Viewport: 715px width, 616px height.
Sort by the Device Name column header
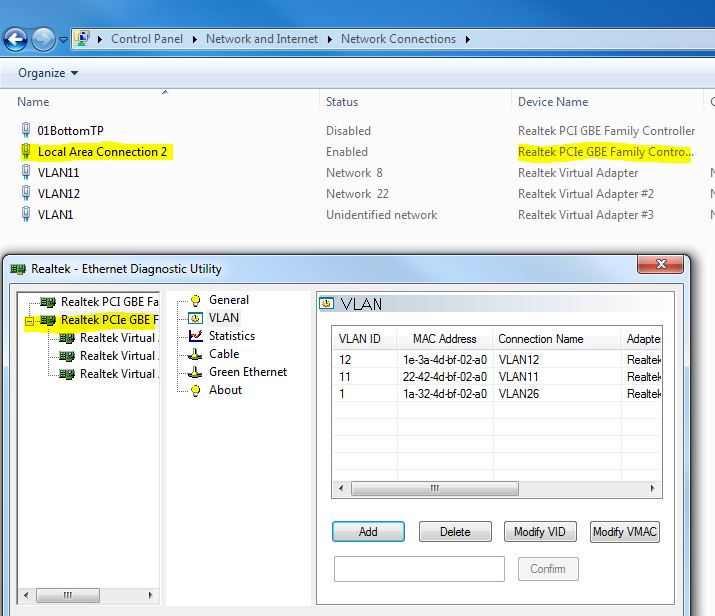tap(553, 102)
